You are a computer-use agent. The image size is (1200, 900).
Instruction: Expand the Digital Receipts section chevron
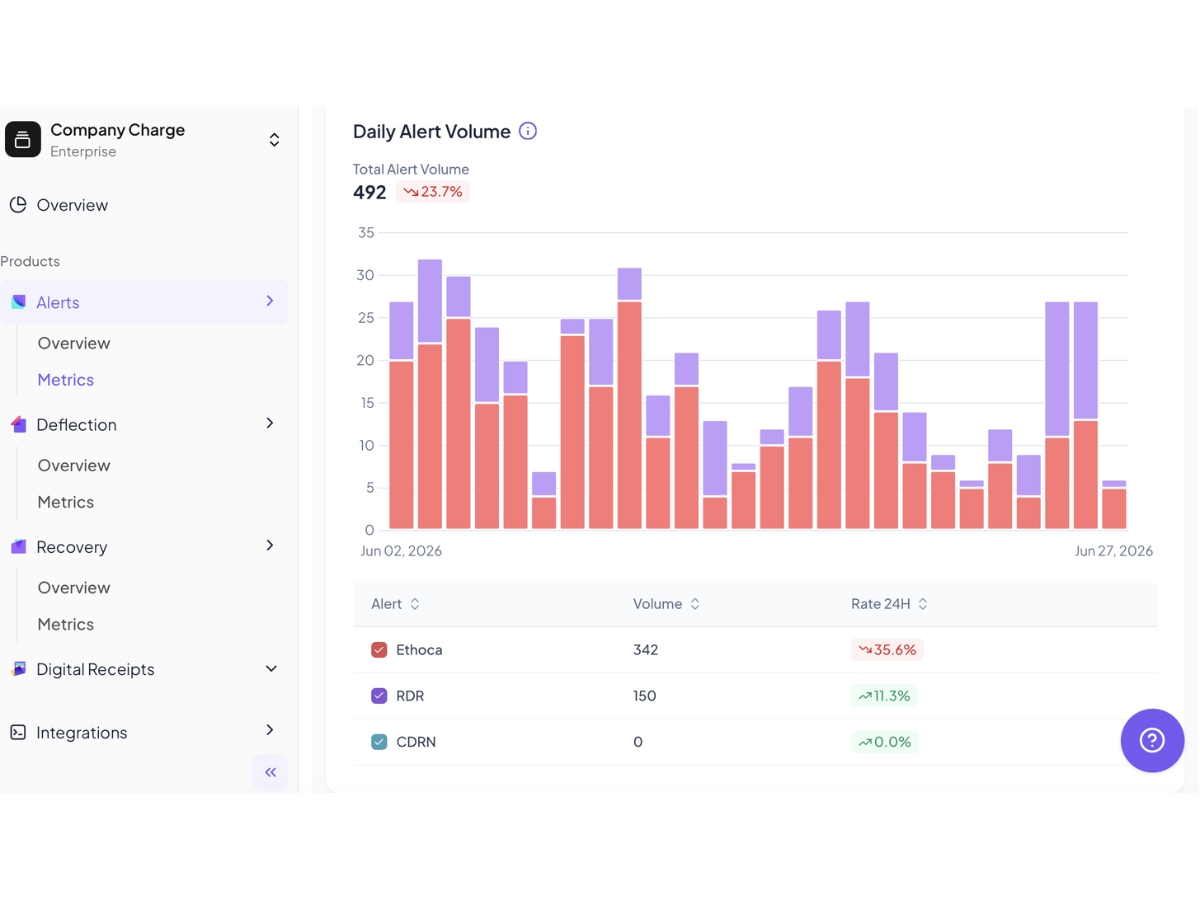(271, 669)
